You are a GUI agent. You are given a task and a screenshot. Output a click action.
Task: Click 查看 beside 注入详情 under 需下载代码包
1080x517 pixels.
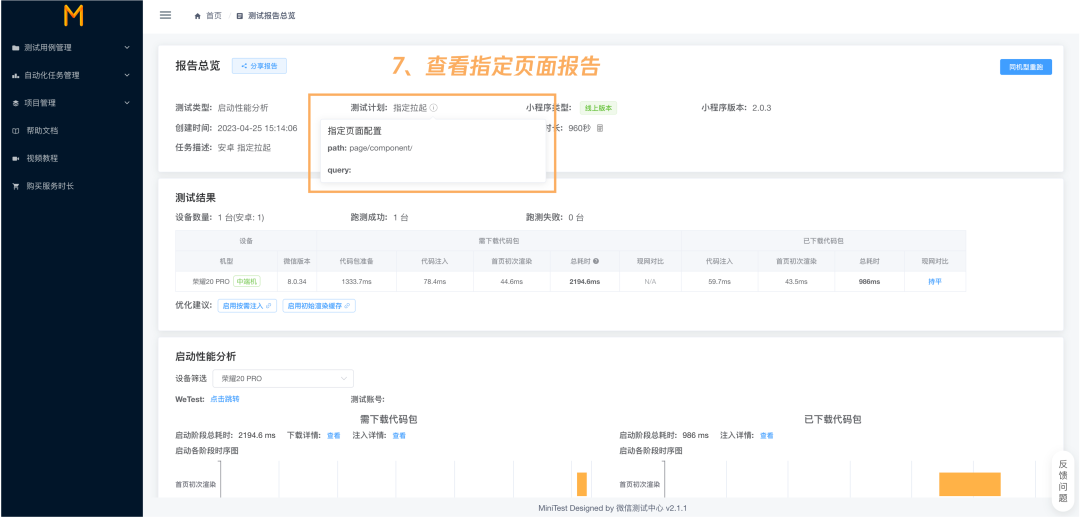tap(399, 436)
